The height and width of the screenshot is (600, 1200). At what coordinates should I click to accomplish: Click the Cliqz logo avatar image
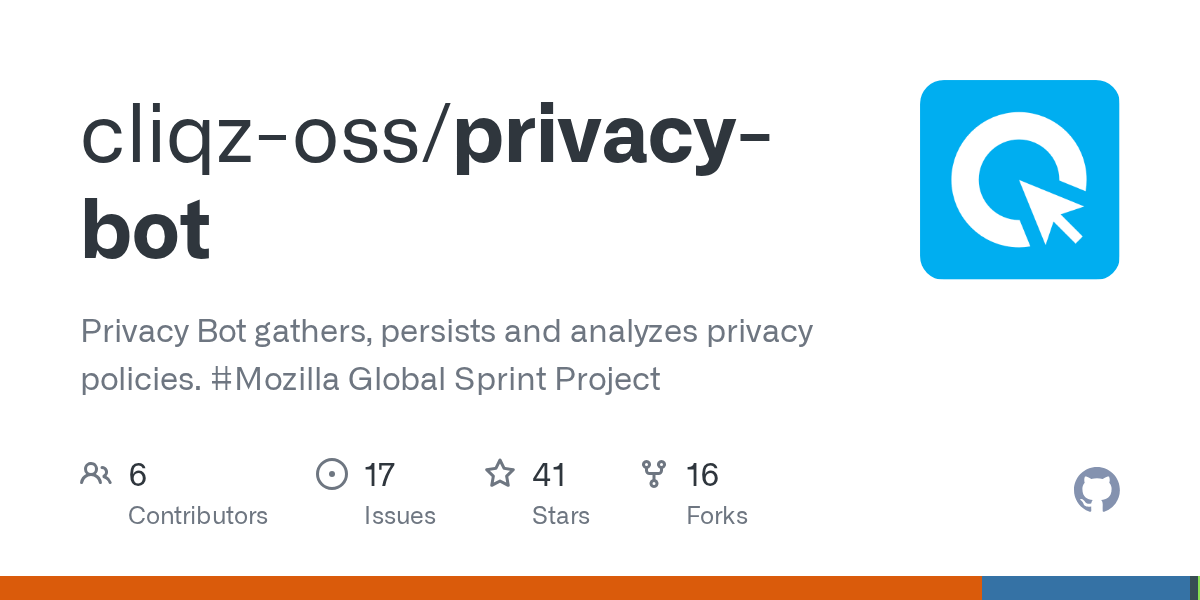[1019, 179]
